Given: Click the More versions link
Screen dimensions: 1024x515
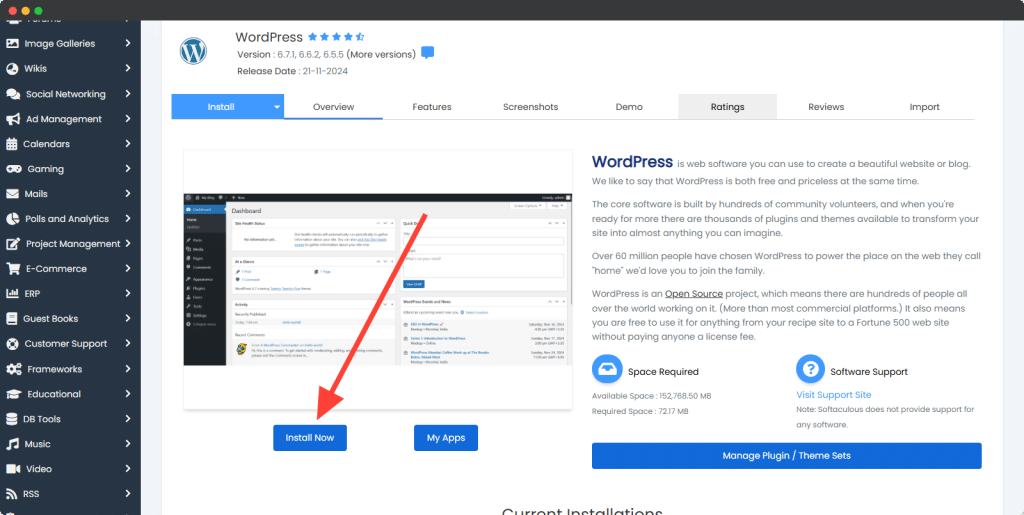Looking at the screenshot, I should pos(381,54).
